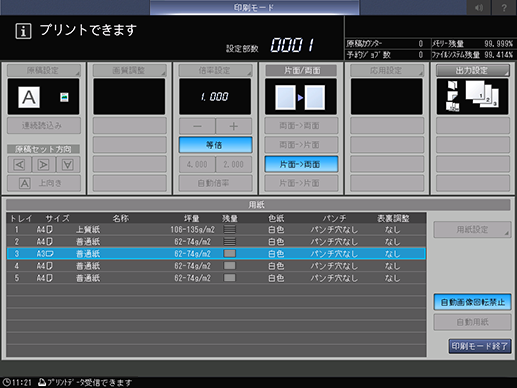Click the 坪量 column header
Screen dimensions: 517x388
(192, 218)
